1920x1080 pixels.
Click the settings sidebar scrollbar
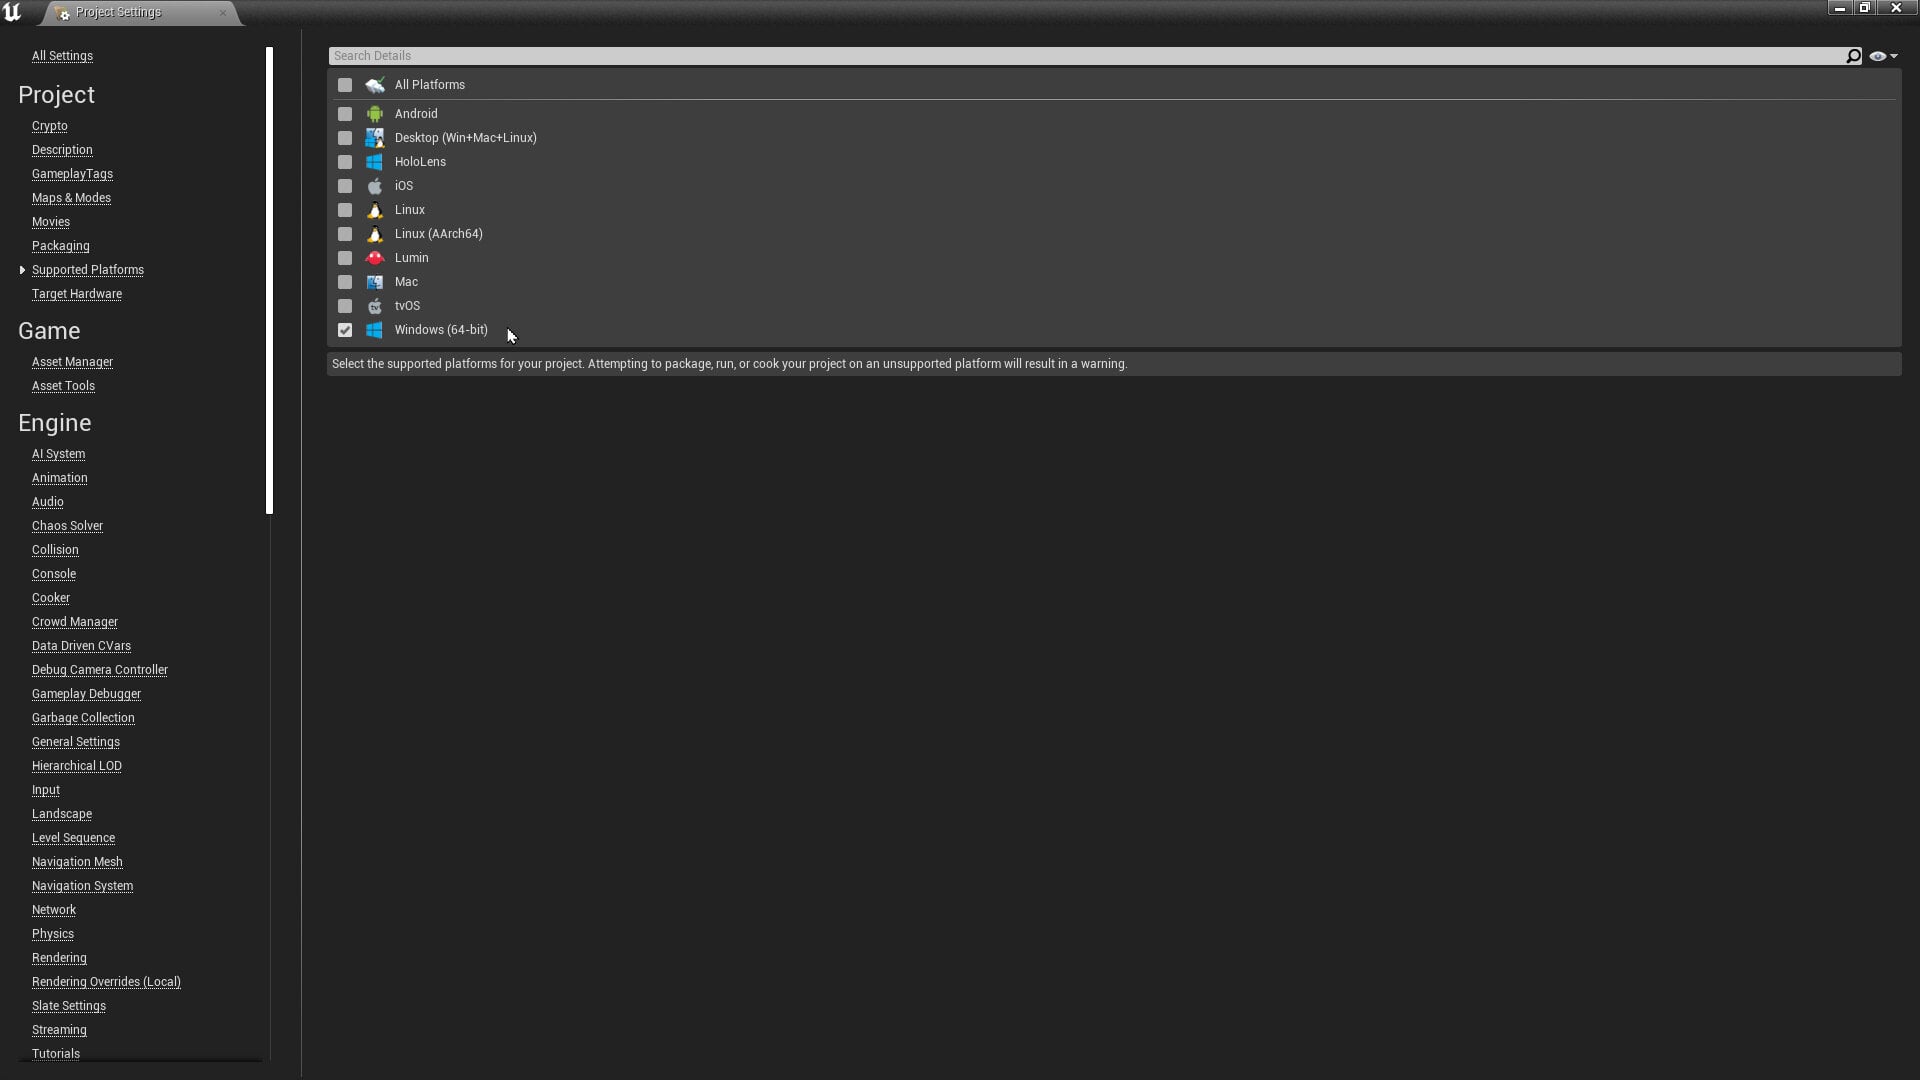(x=269, y=280)
